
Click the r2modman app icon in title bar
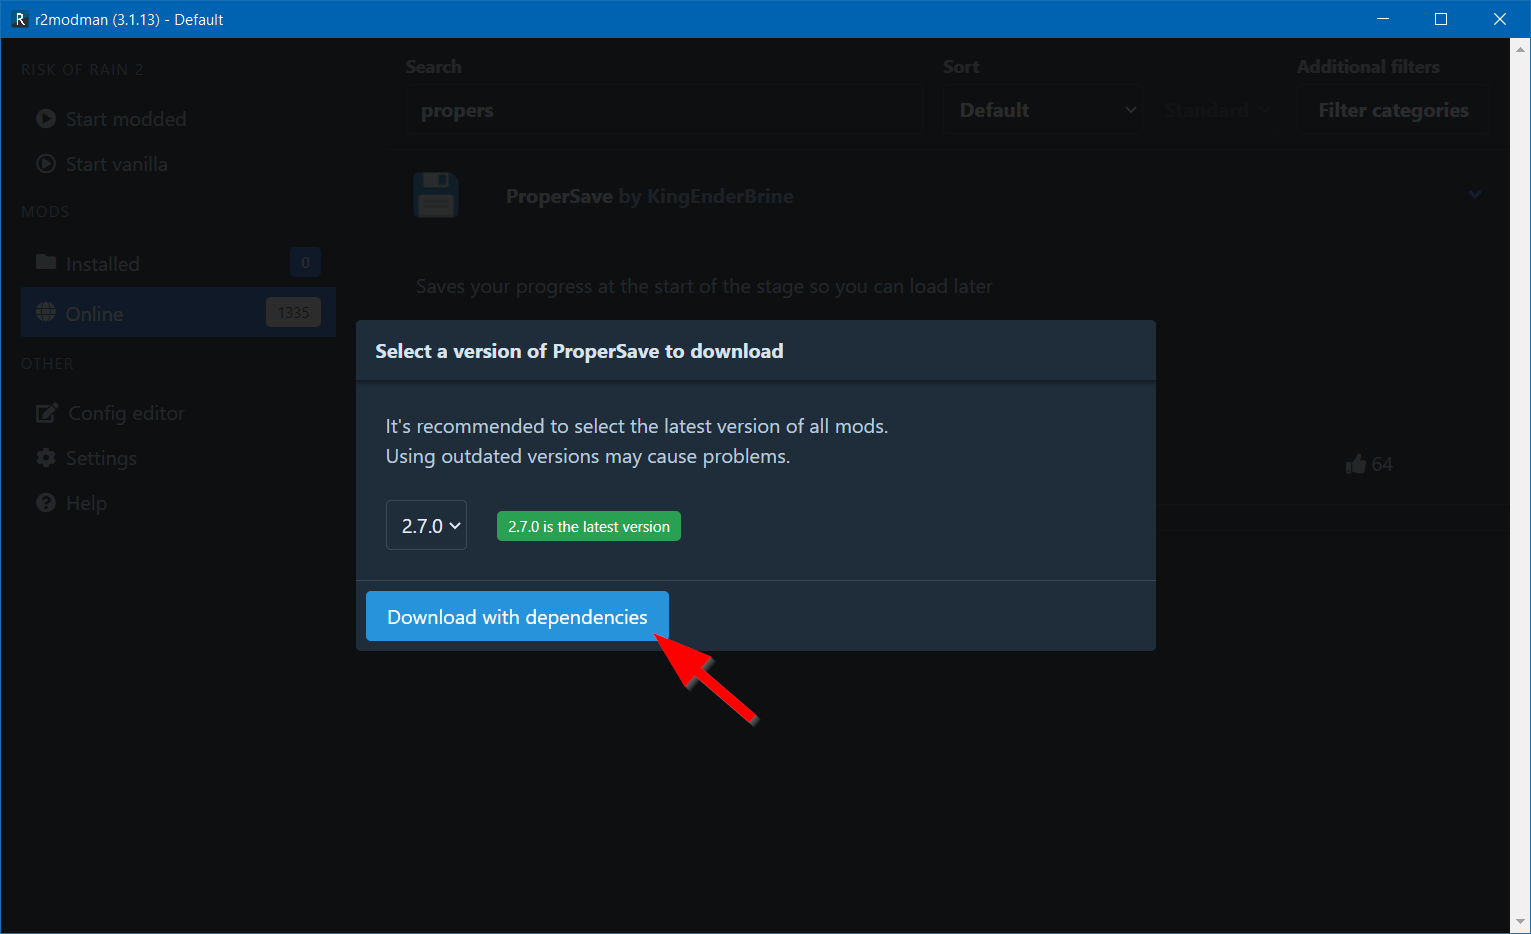coord(19,19)
